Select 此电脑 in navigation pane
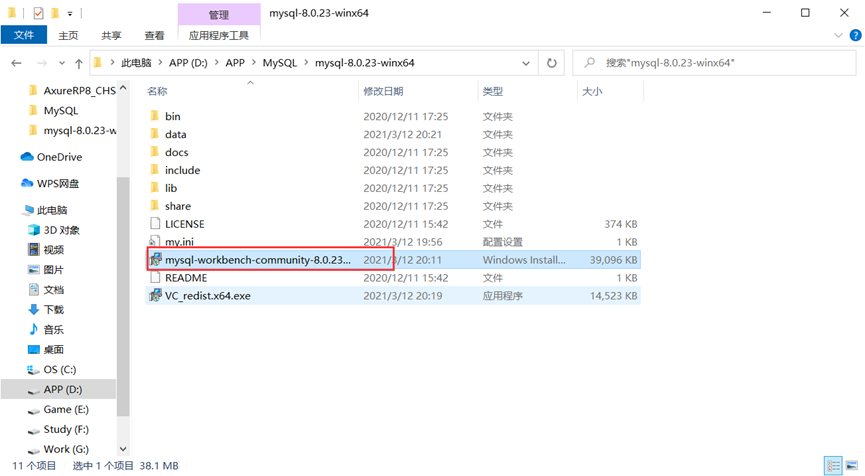This screenshot has height=476, width=865. click(x=45, y=210)
